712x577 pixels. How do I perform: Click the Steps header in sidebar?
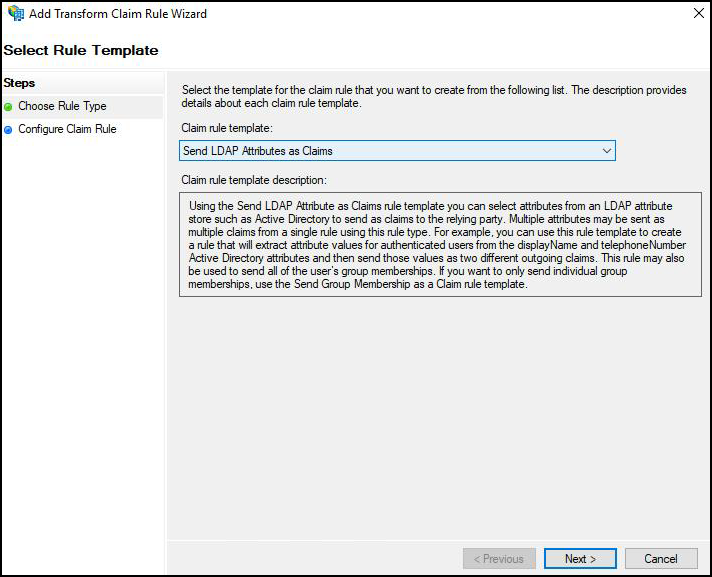click(20, 83)
